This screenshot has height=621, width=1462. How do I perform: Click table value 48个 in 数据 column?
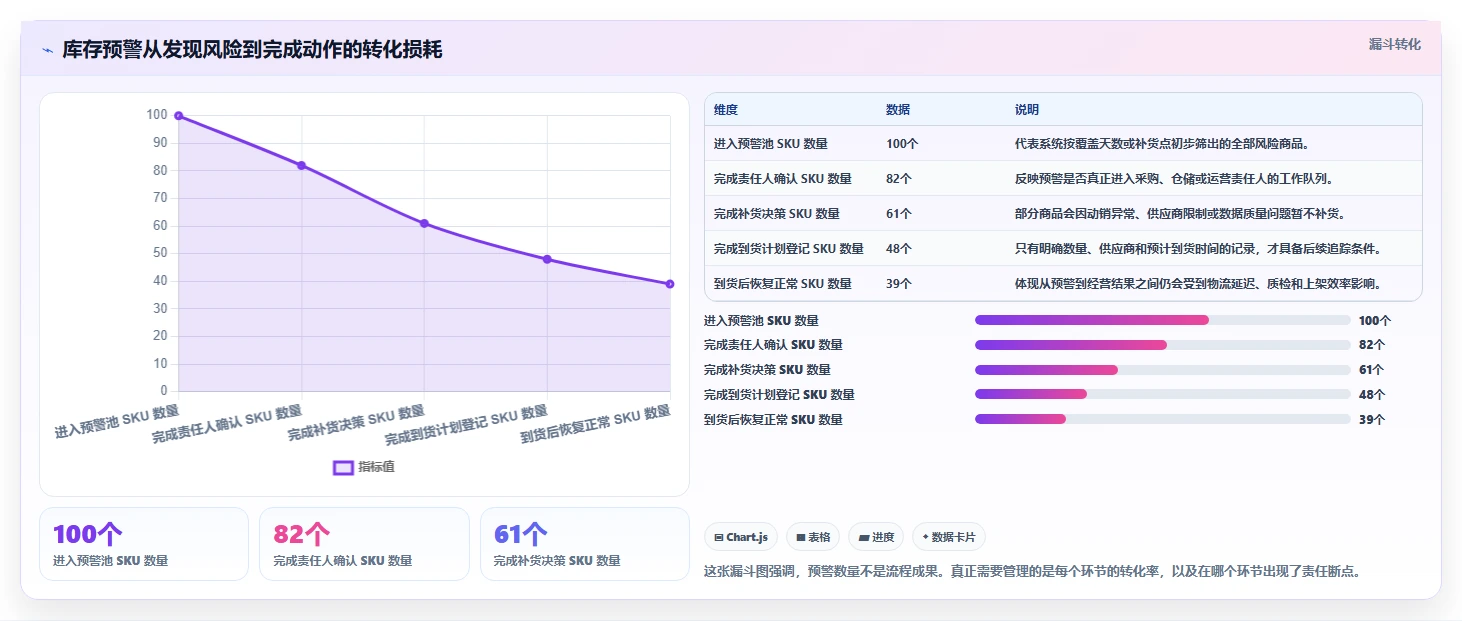coord(899,249)
